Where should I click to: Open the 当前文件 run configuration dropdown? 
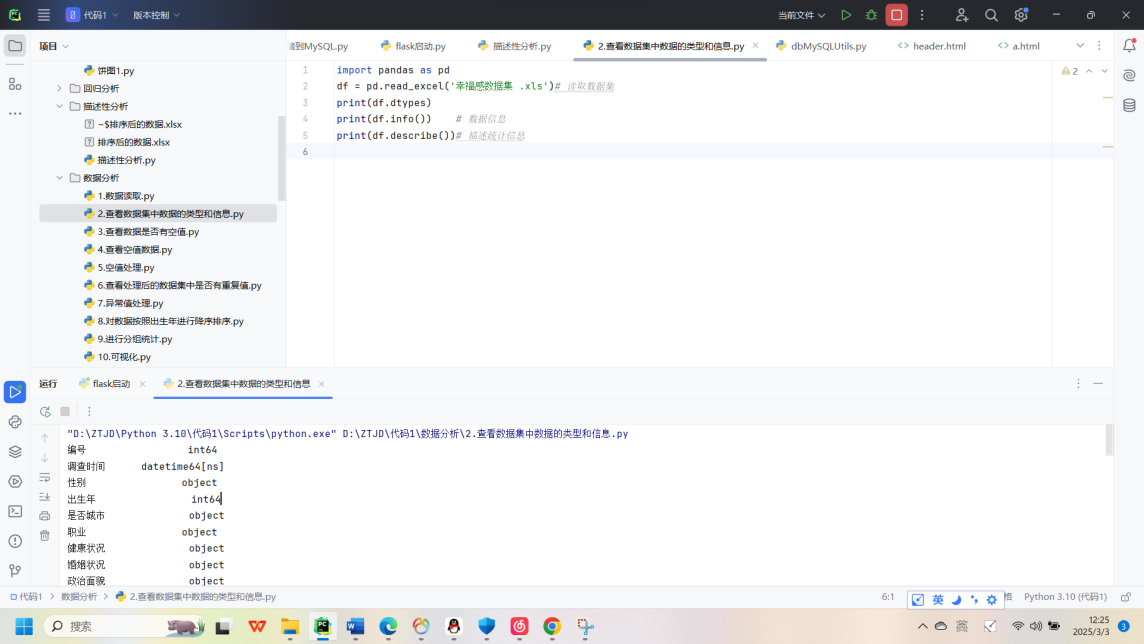coord(801,15)
